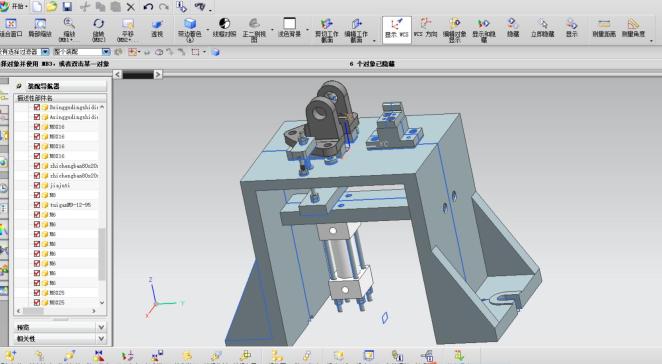The width and height of the screenshot is (662, 364).
Task: Click the navigator horizontal scrollbar right arrow
Action: click(x=94, y=311)
